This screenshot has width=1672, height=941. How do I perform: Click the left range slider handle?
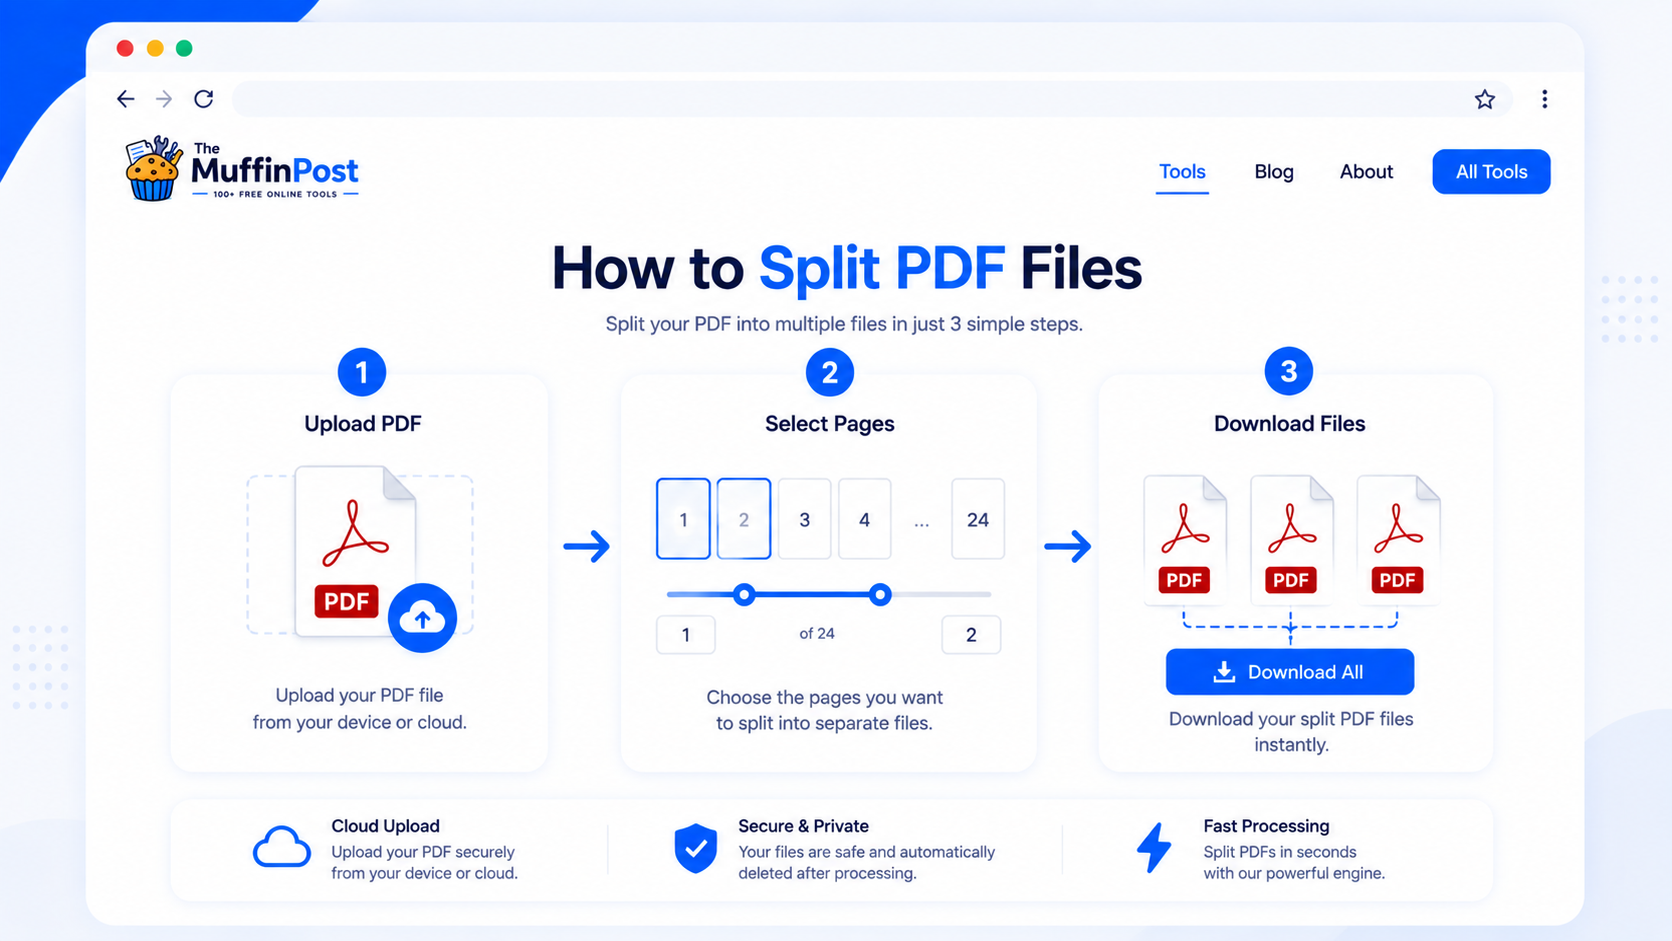(744, 595)
